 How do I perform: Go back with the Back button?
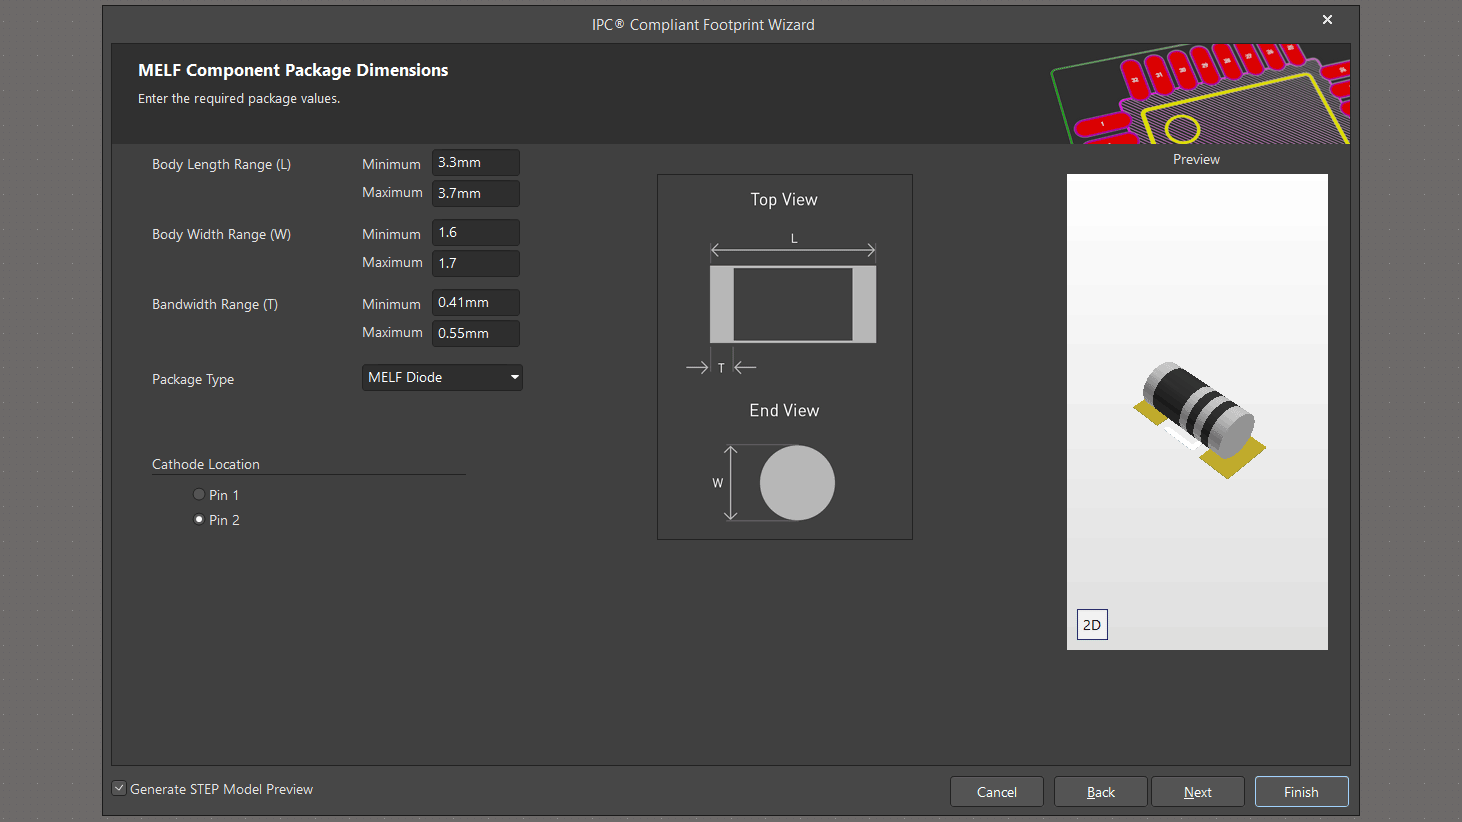point(1100,792)
